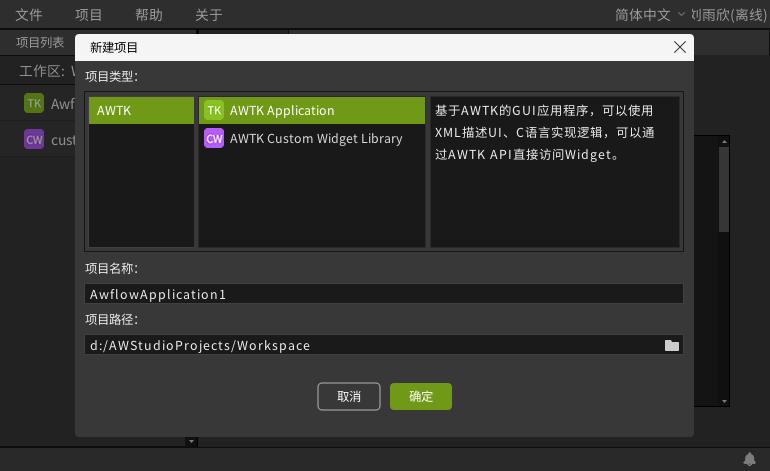Screen dimensions: 770x471
Task: Open notifications with the bell icon
Action: (749, 459)
